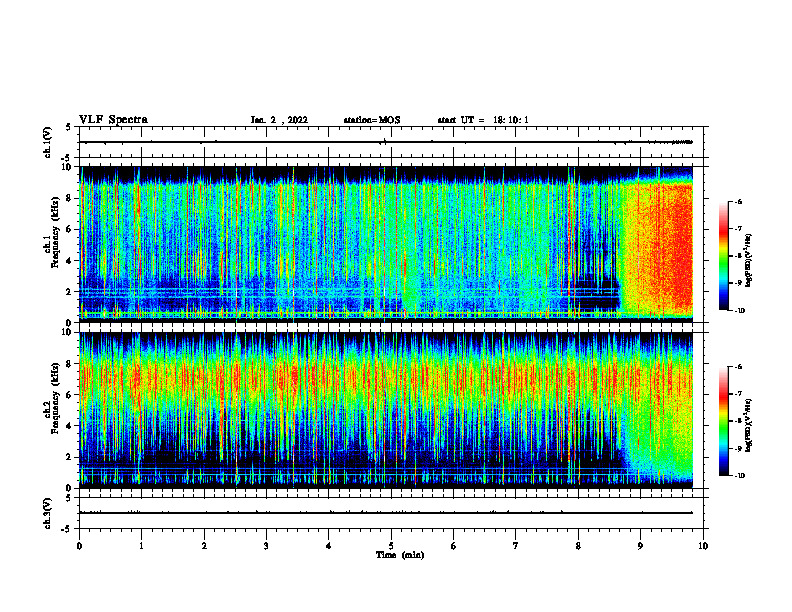
Task: Click the ch.1 colorbar log(PSD) units label
Action: tap(749, 261)
